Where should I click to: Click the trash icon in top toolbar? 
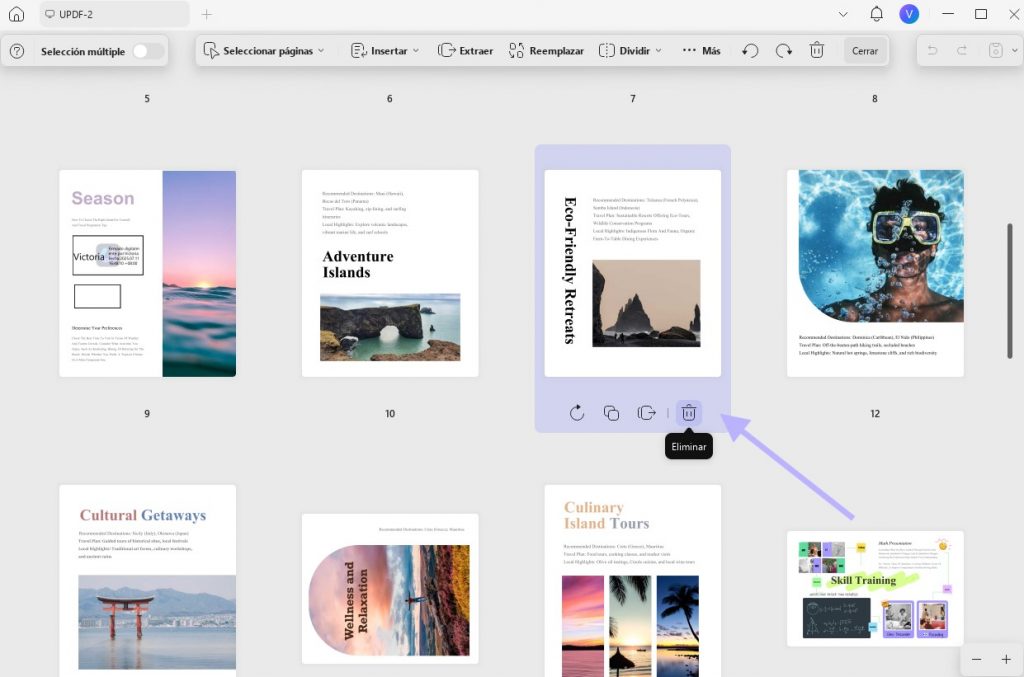[x=816, y=50]
